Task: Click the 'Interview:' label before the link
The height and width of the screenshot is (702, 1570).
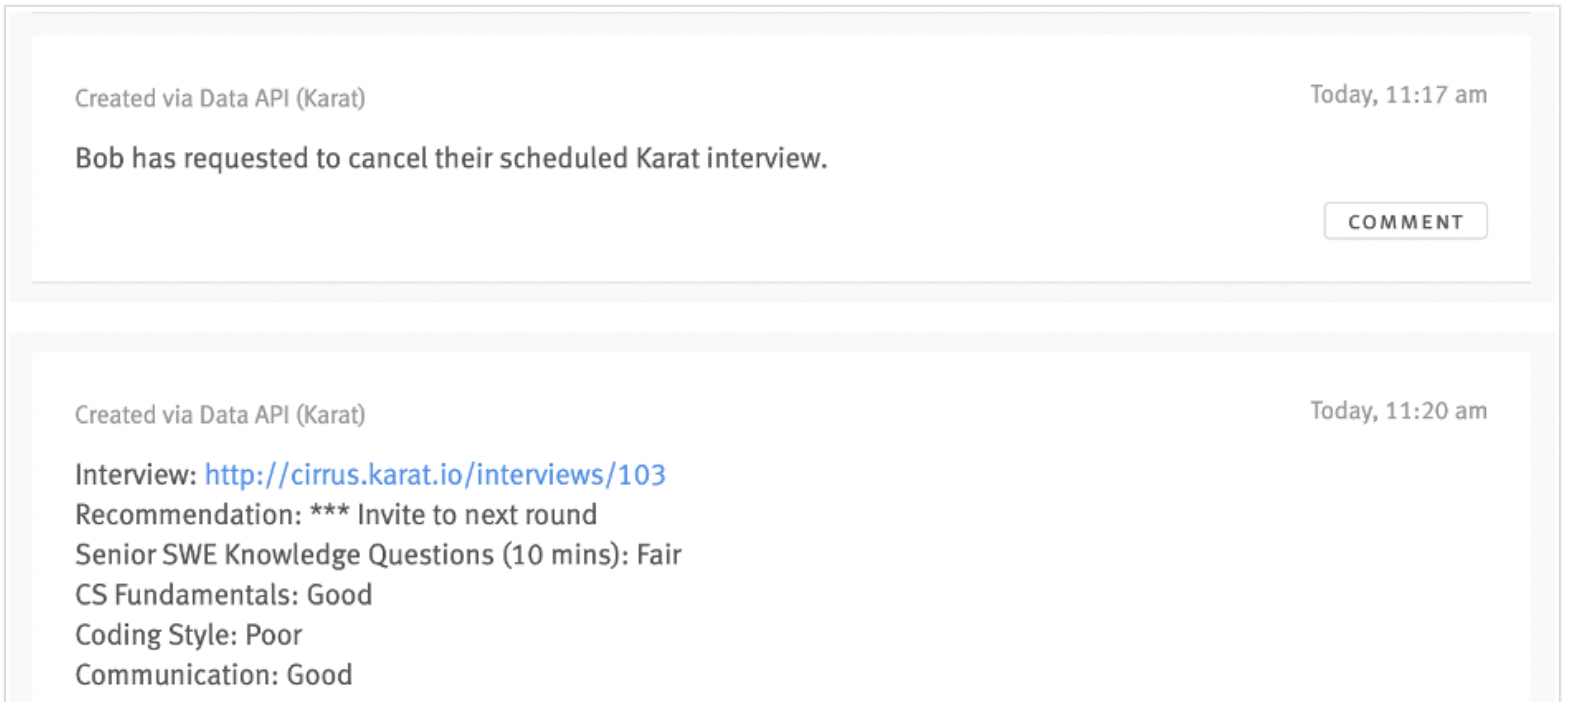Action: [x=136, y=474]
